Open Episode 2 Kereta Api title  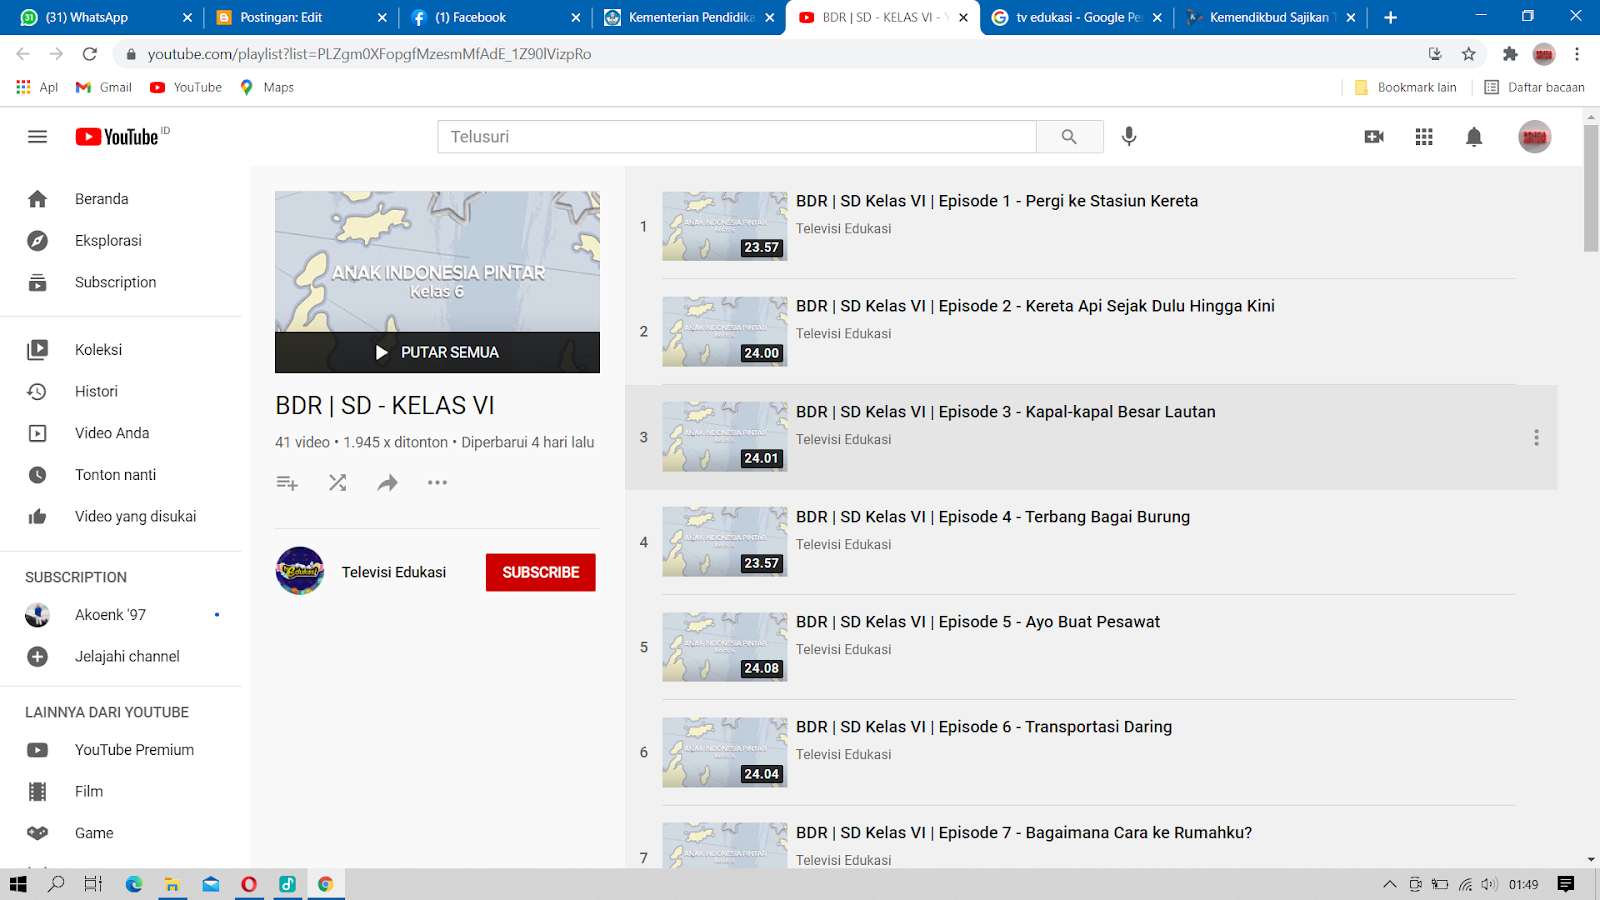coord(1035,306)
